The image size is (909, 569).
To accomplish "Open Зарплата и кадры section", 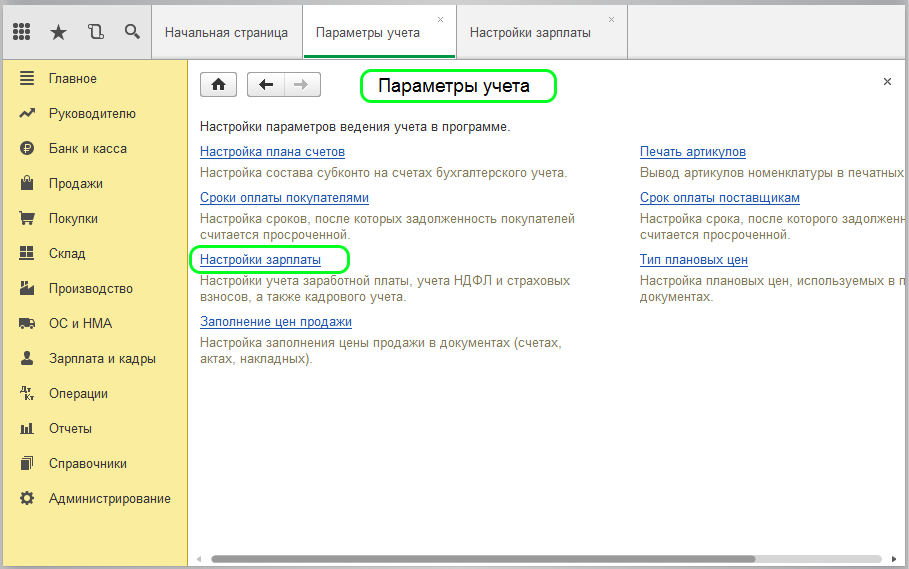I will [101, 358].
